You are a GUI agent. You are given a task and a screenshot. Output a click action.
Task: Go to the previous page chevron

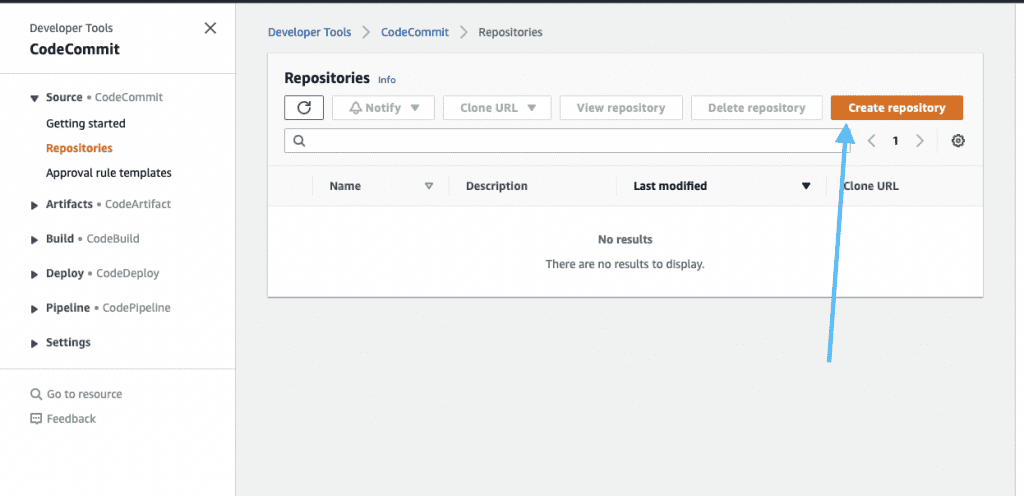[x=871, y=141]
